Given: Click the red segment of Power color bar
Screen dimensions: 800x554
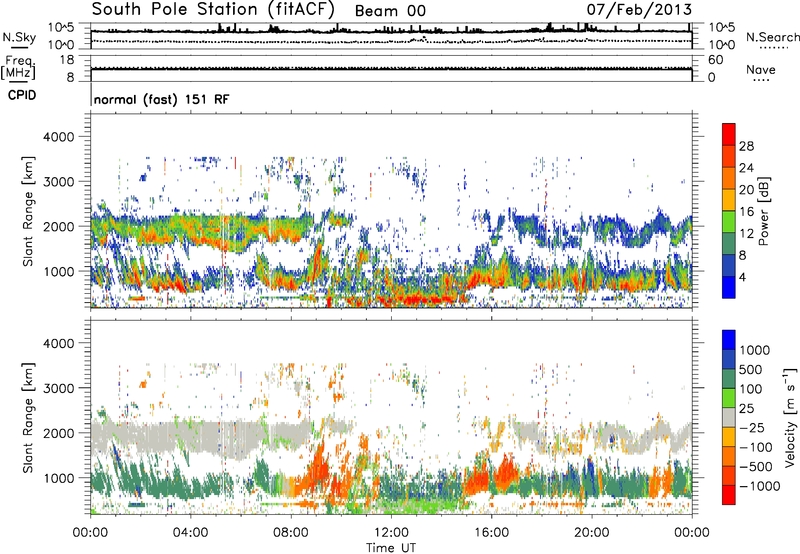Looking at the screenshot, I should (729, 134).
